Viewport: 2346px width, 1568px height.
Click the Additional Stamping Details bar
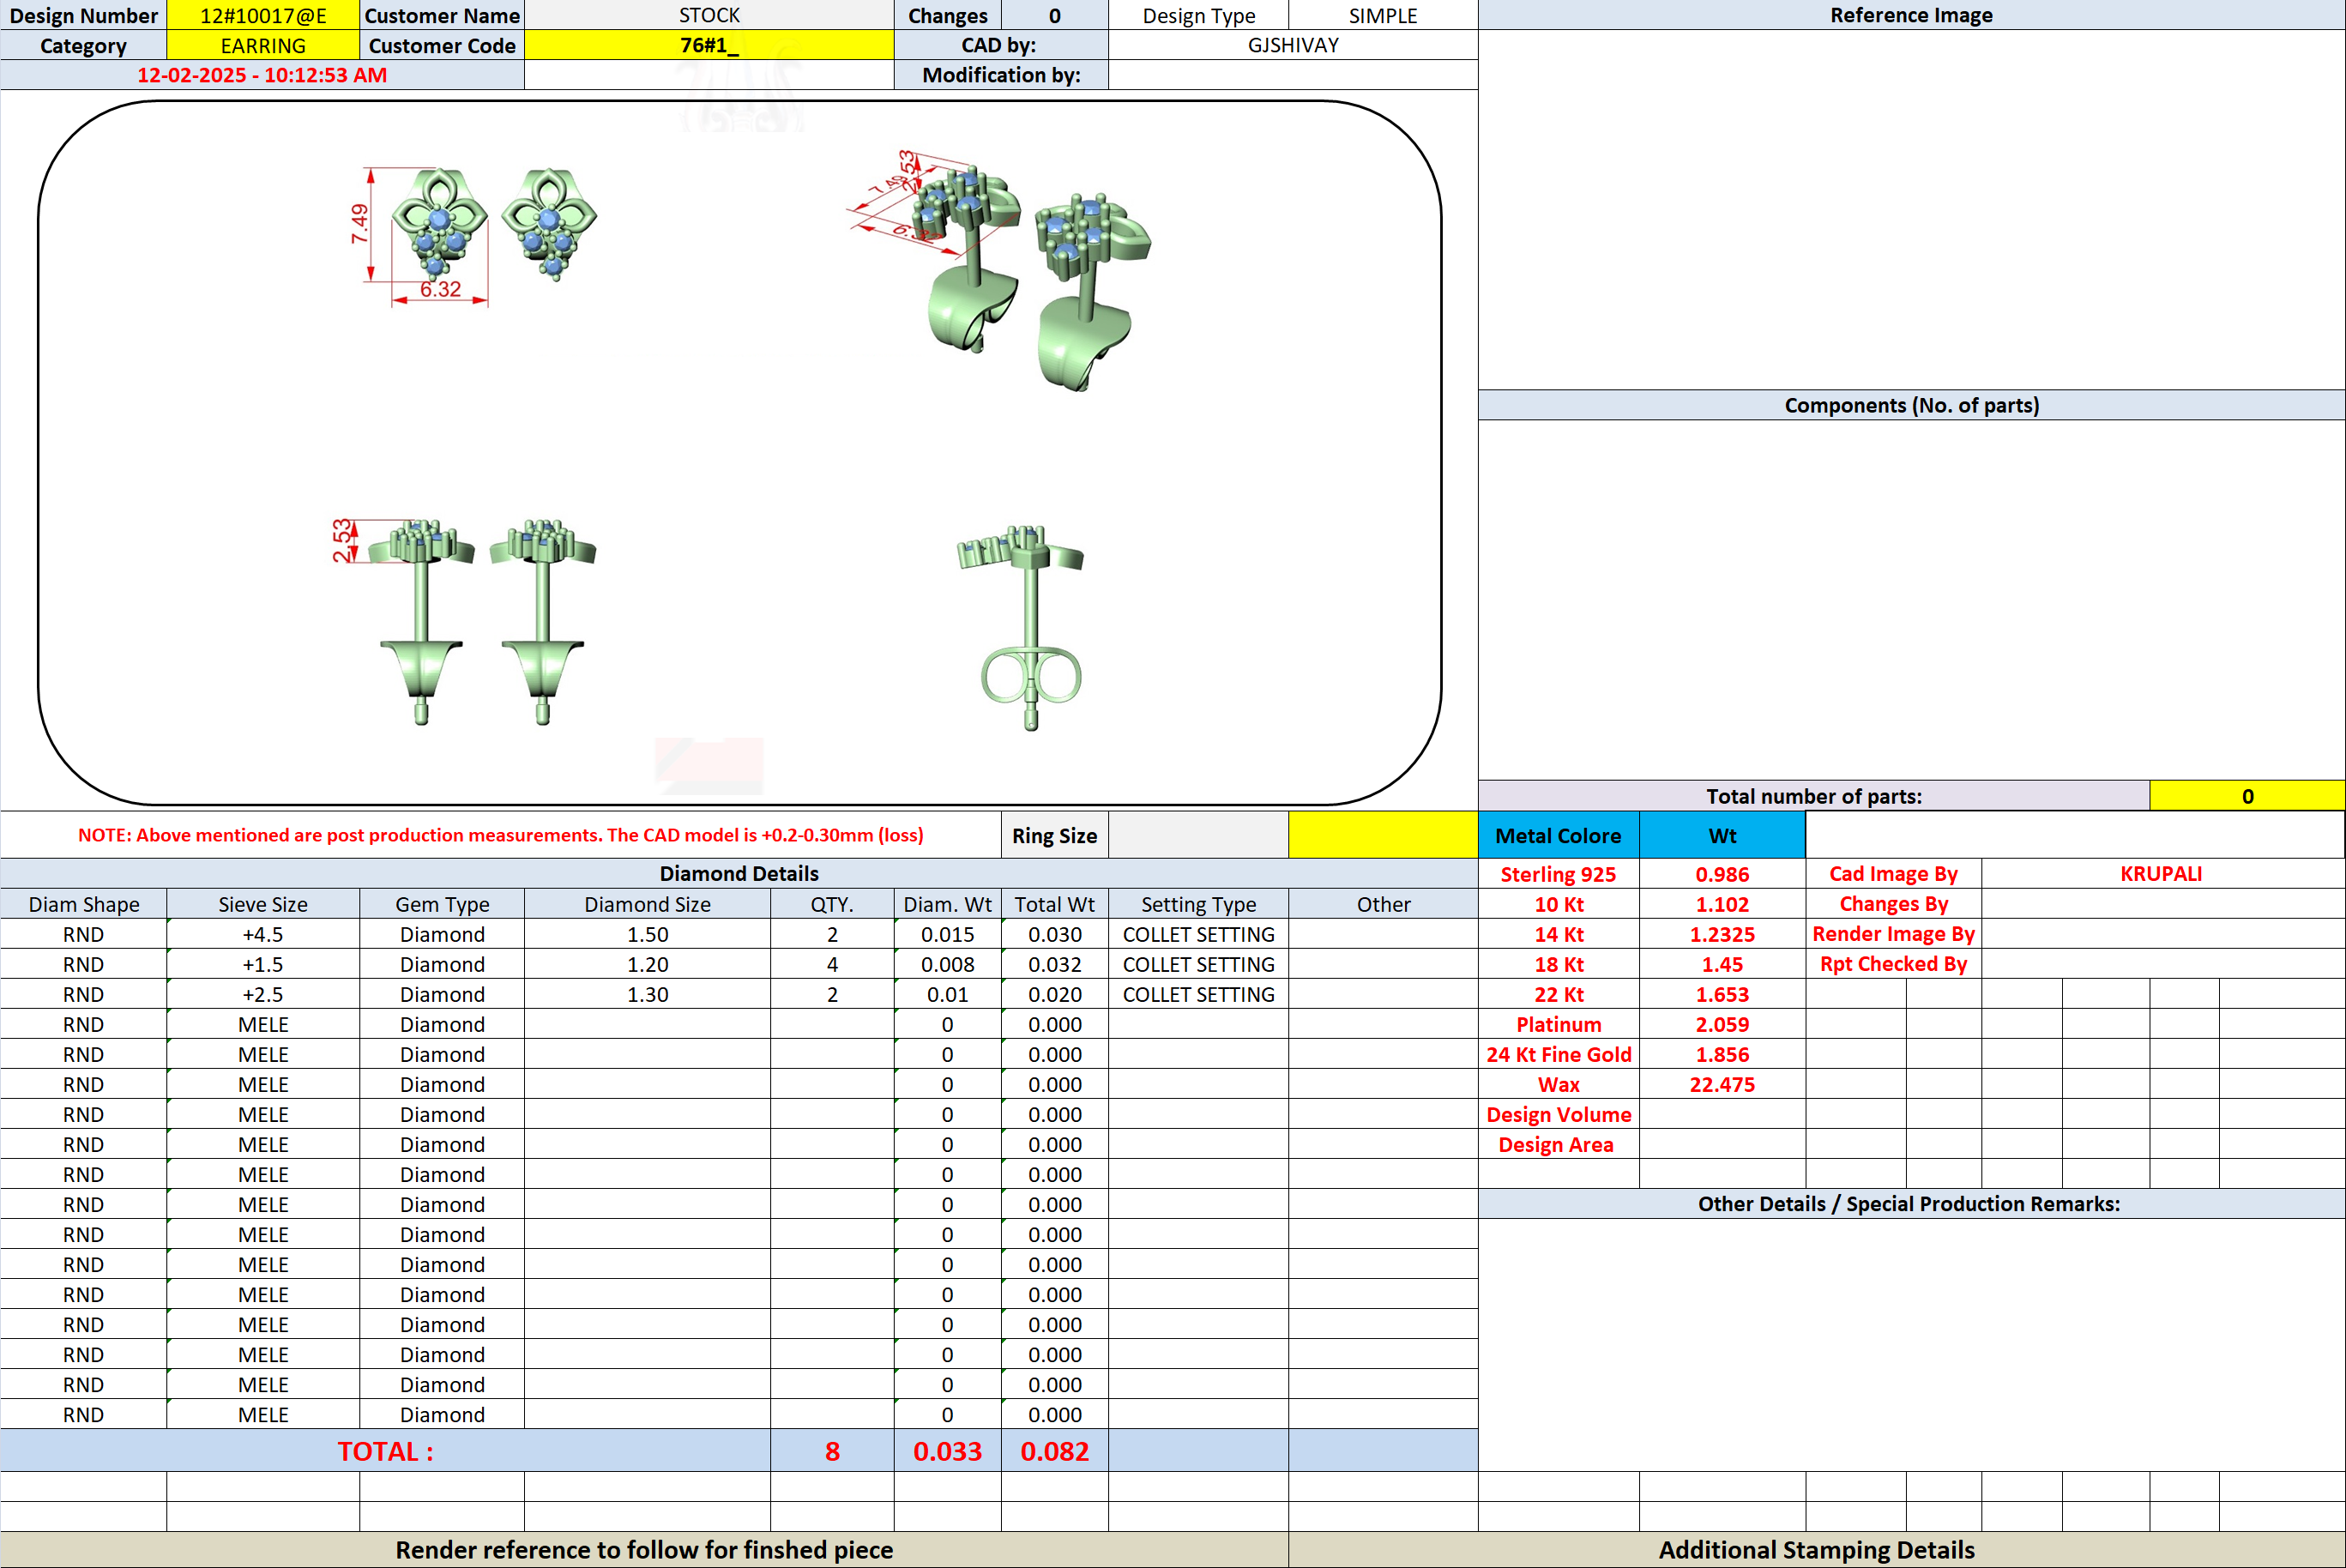coord(1816,1549)
